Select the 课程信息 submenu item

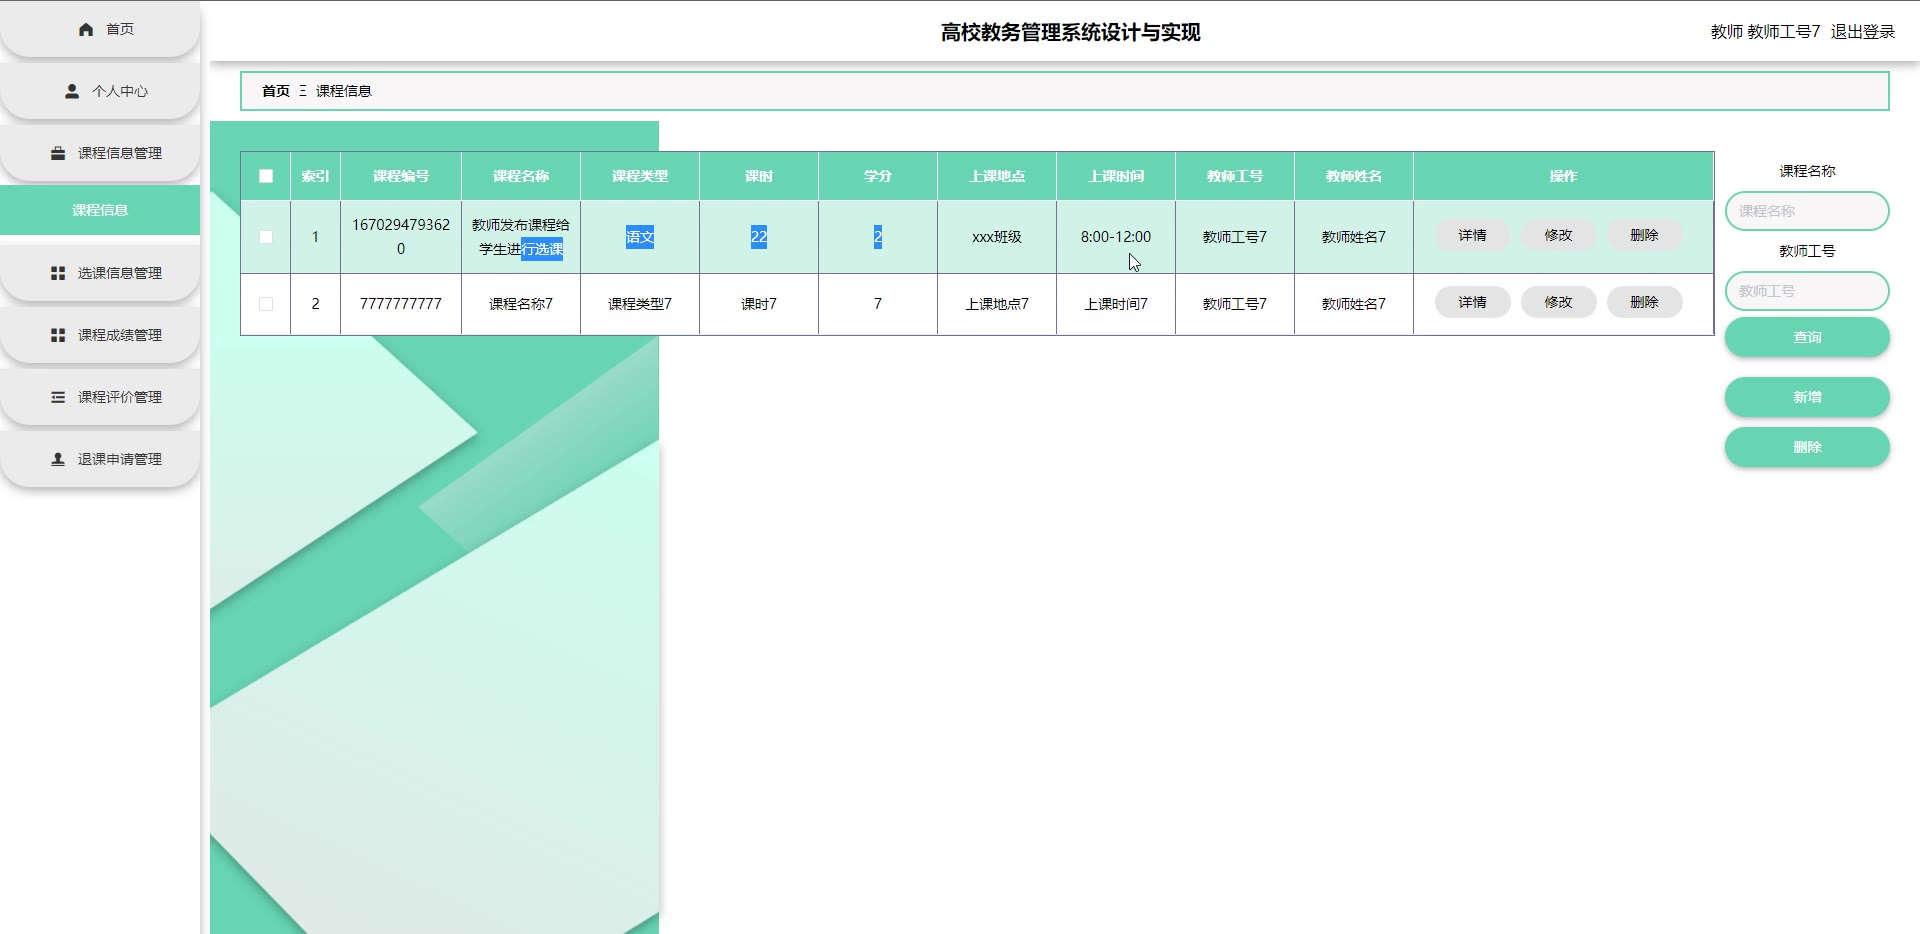coord(100,210)
